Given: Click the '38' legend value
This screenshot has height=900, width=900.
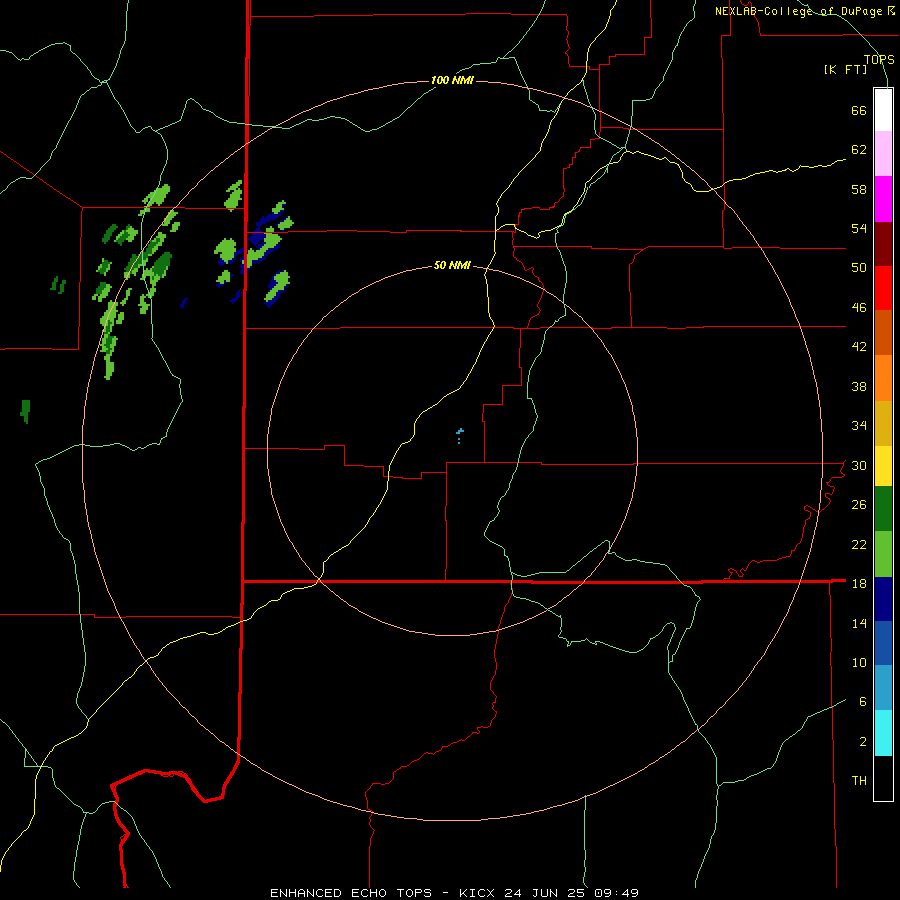Looking at the screenshot, I should [x=859, y=386].
